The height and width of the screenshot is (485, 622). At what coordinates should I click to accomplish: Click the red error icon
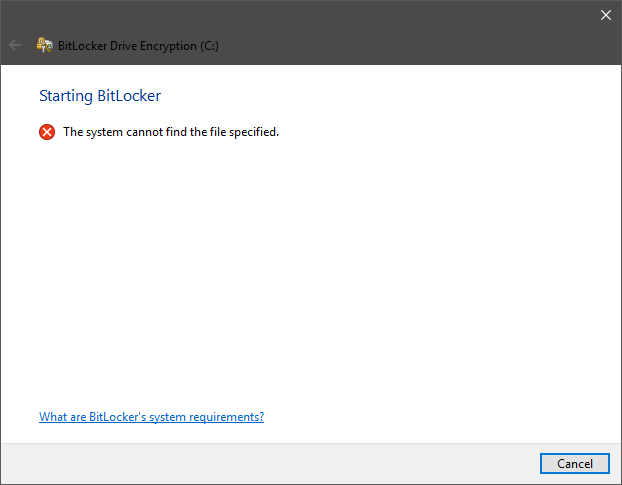[47, 132]
